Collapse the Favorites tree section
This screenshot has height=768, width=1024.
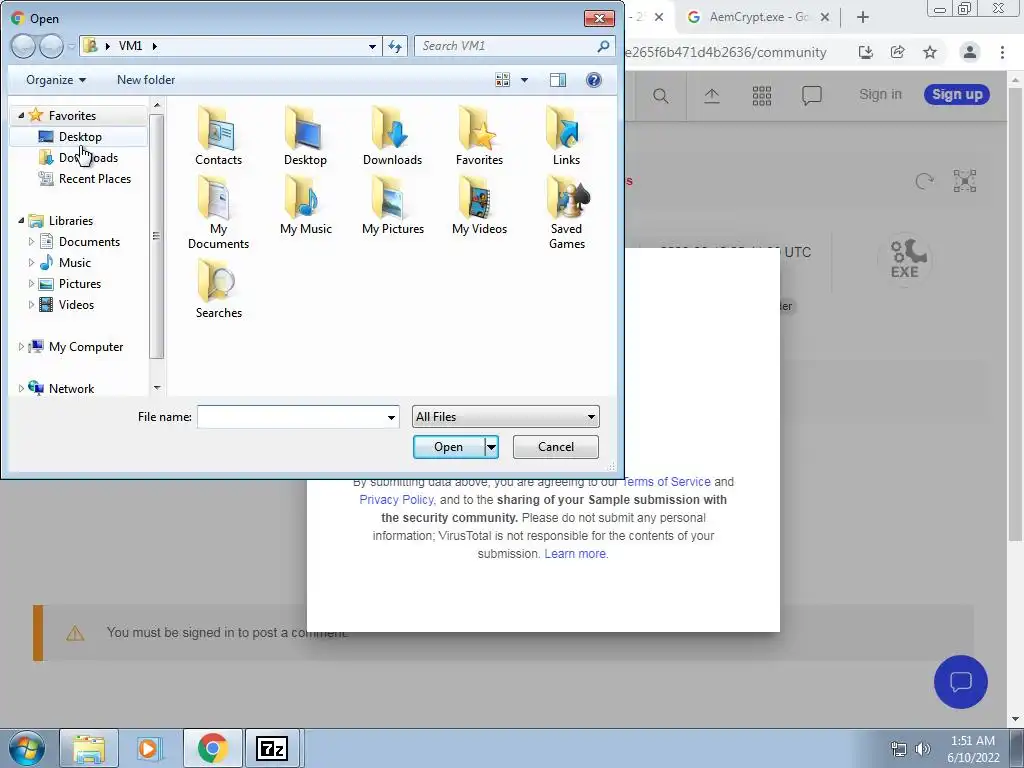pyautogui.click(x=21, y=116)
